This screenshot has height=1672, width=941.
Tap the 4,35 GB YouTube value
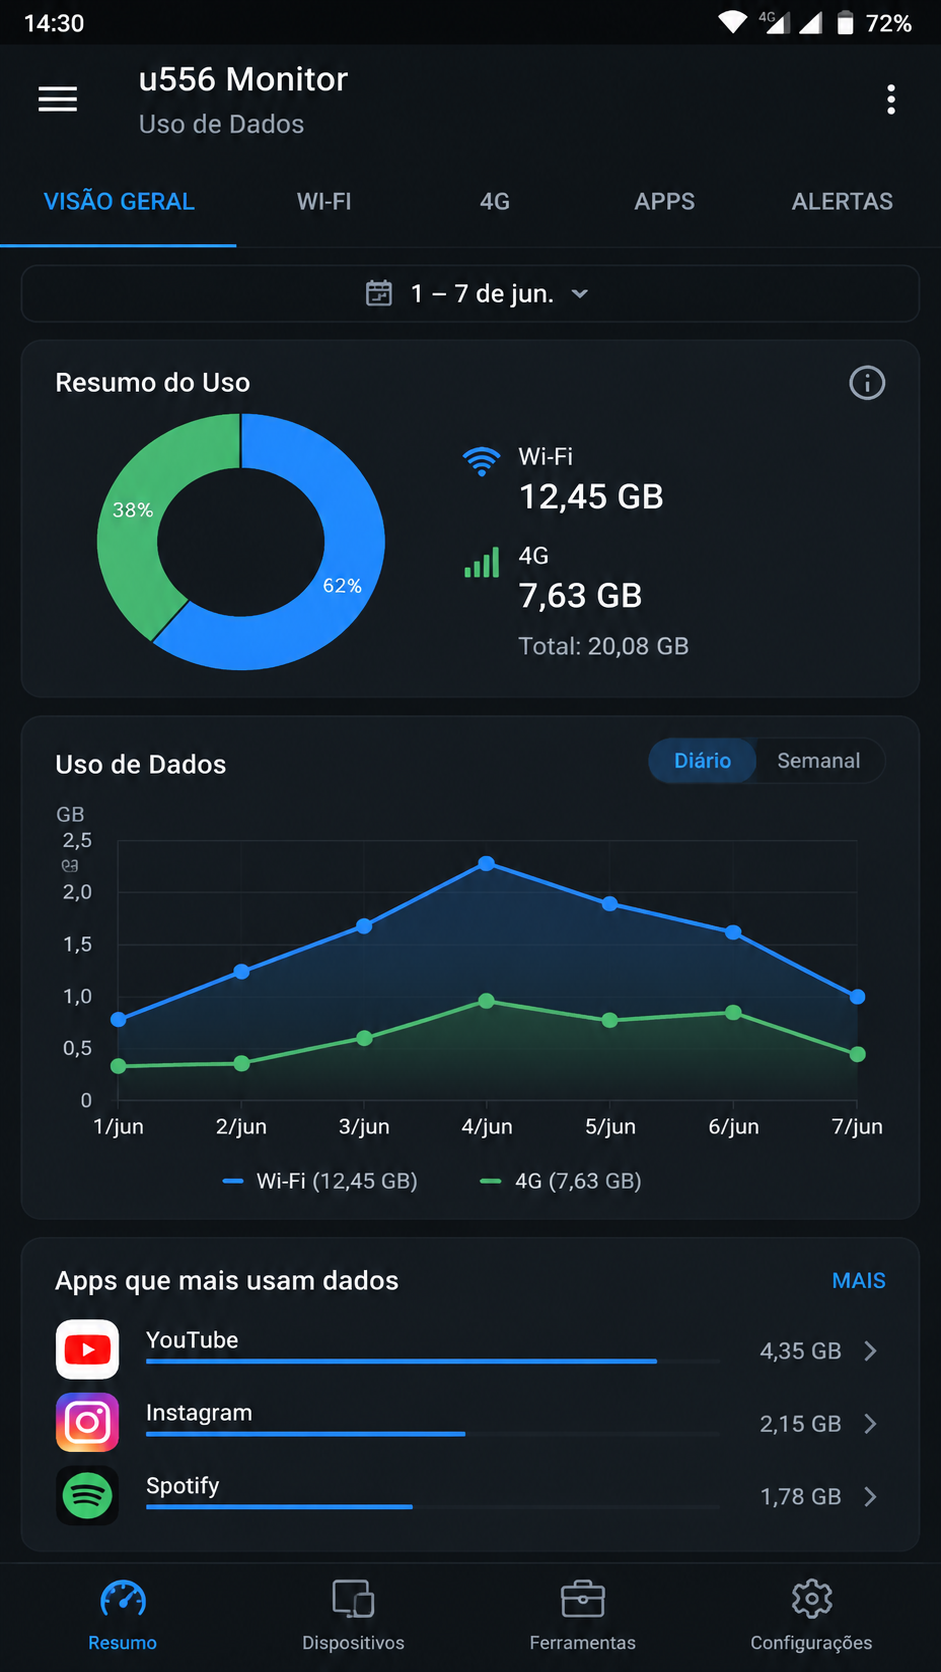pyautogui.click(x=800, y=1351)
